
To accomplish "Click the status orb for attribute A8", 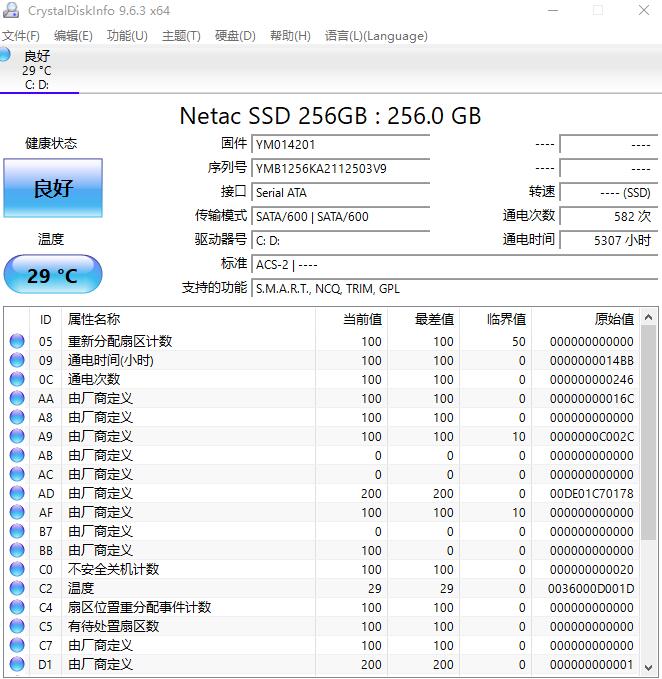I will click(x=17, y=417).
